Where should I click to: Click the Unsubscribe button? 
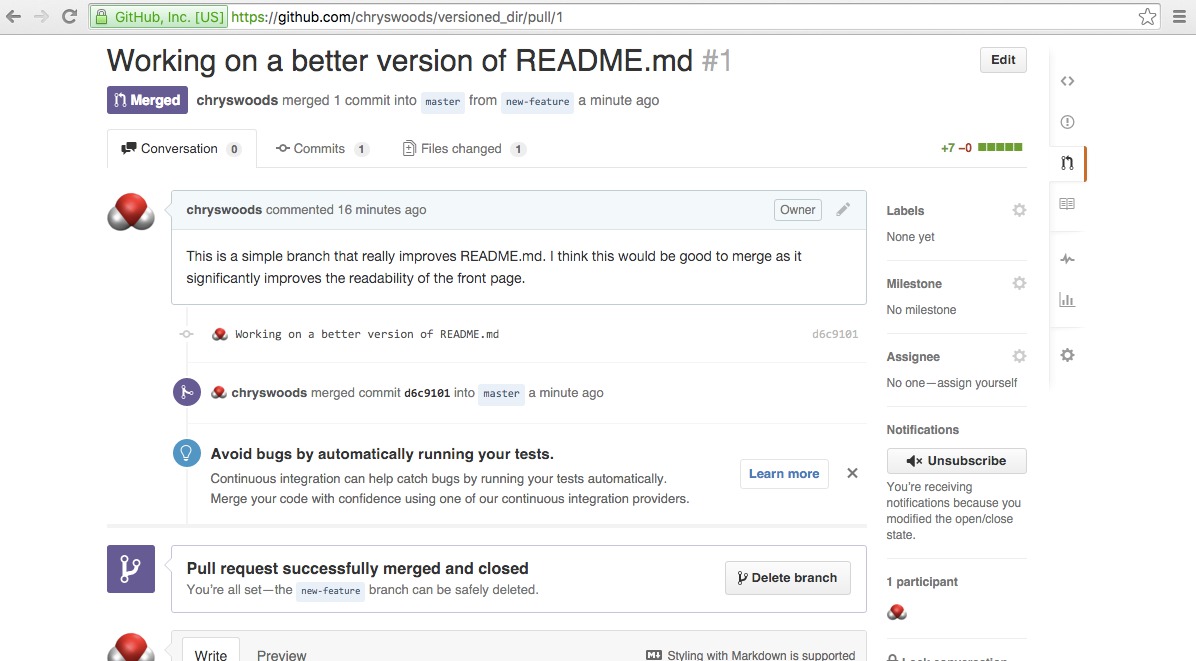coord(956,460)
